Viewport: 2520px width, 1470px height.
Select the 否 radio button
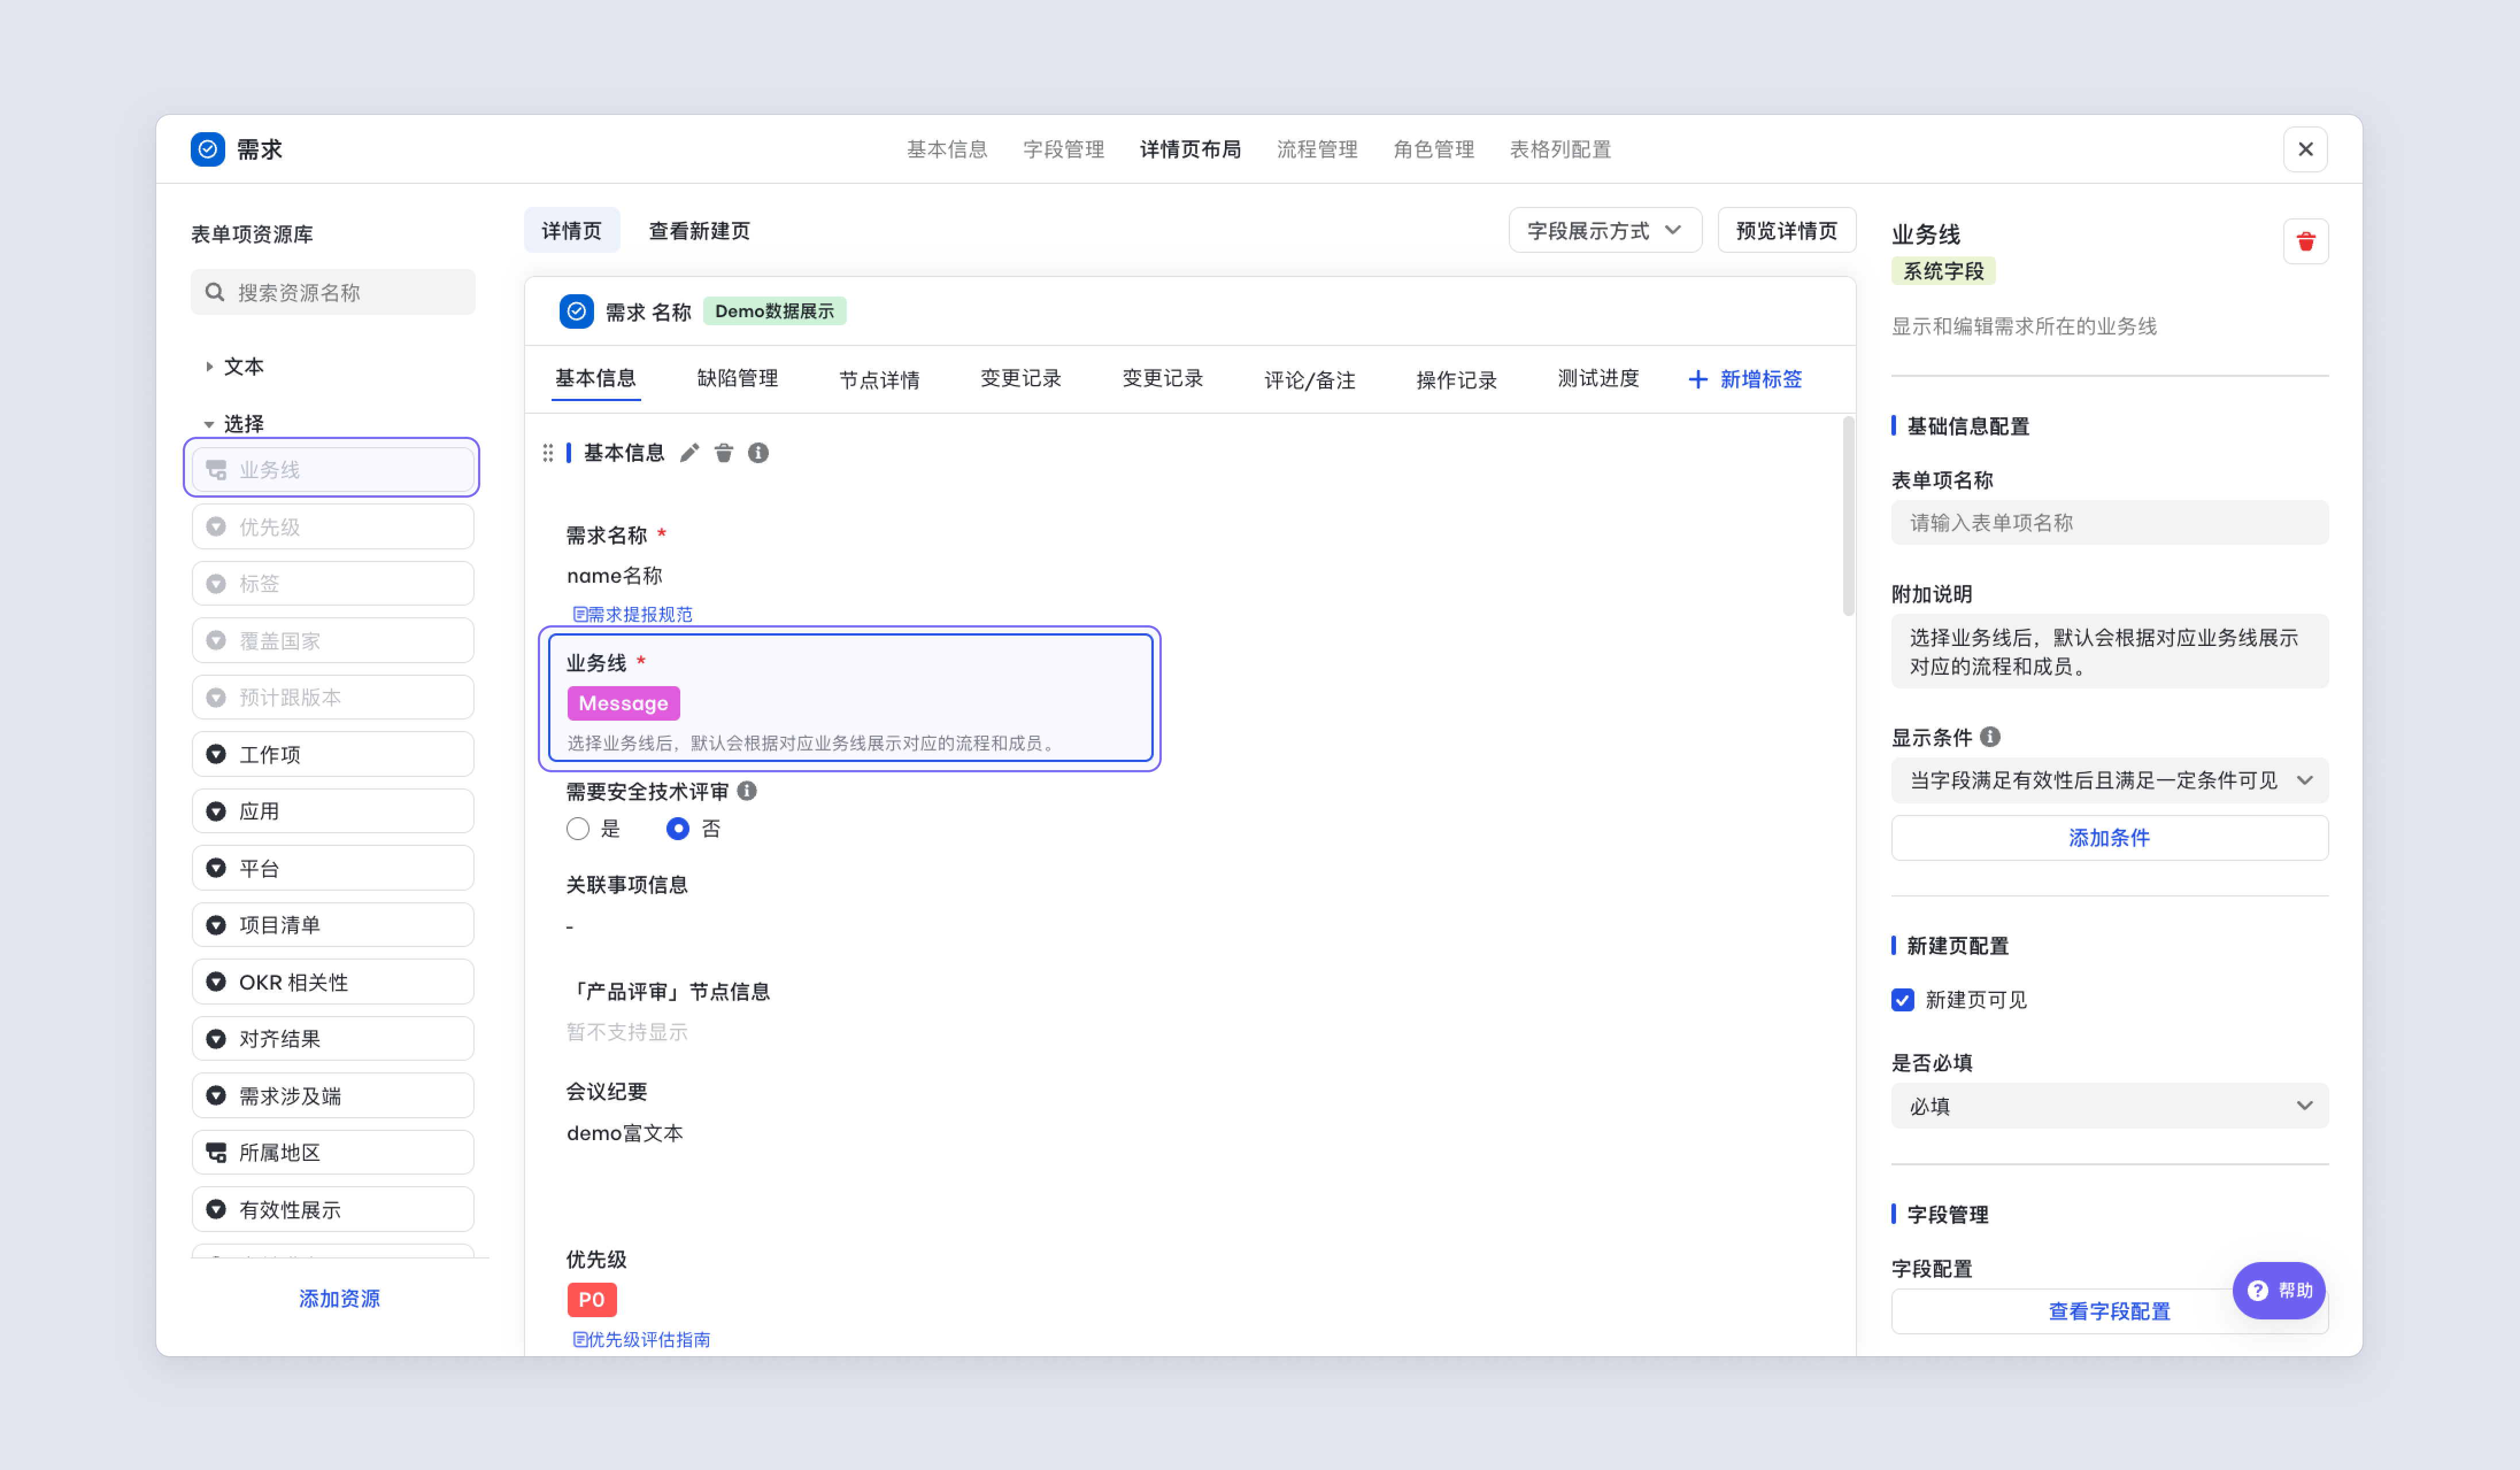(678, 829)
